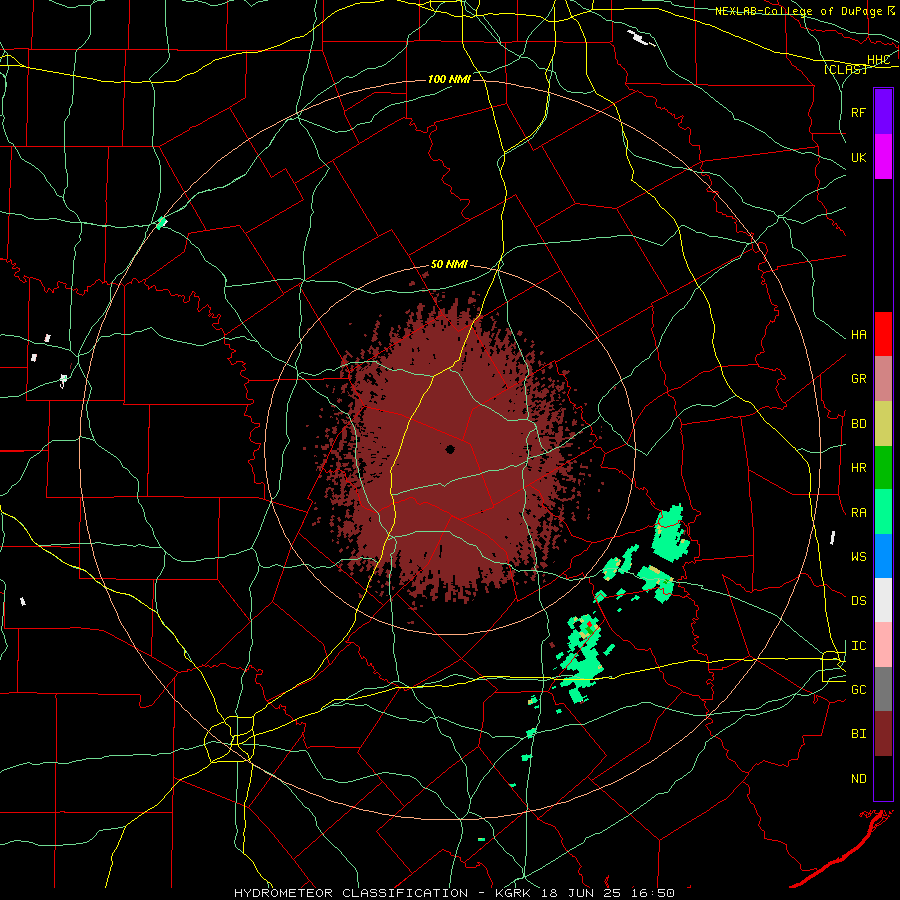Image resolution: width=900 pixels, height=900 pixels.
Task: Click the WS legend label
Action: point(858,557)
